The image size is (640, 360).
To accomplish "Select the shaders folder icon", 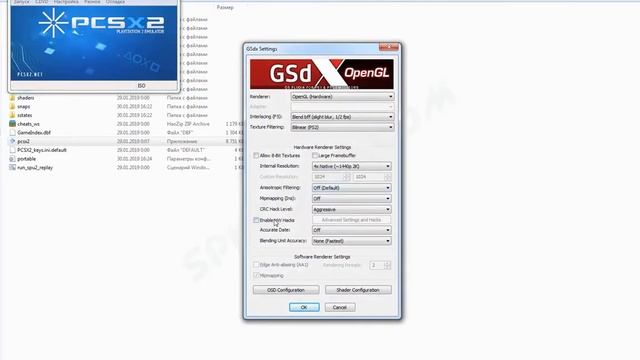I will click(12, 98).
